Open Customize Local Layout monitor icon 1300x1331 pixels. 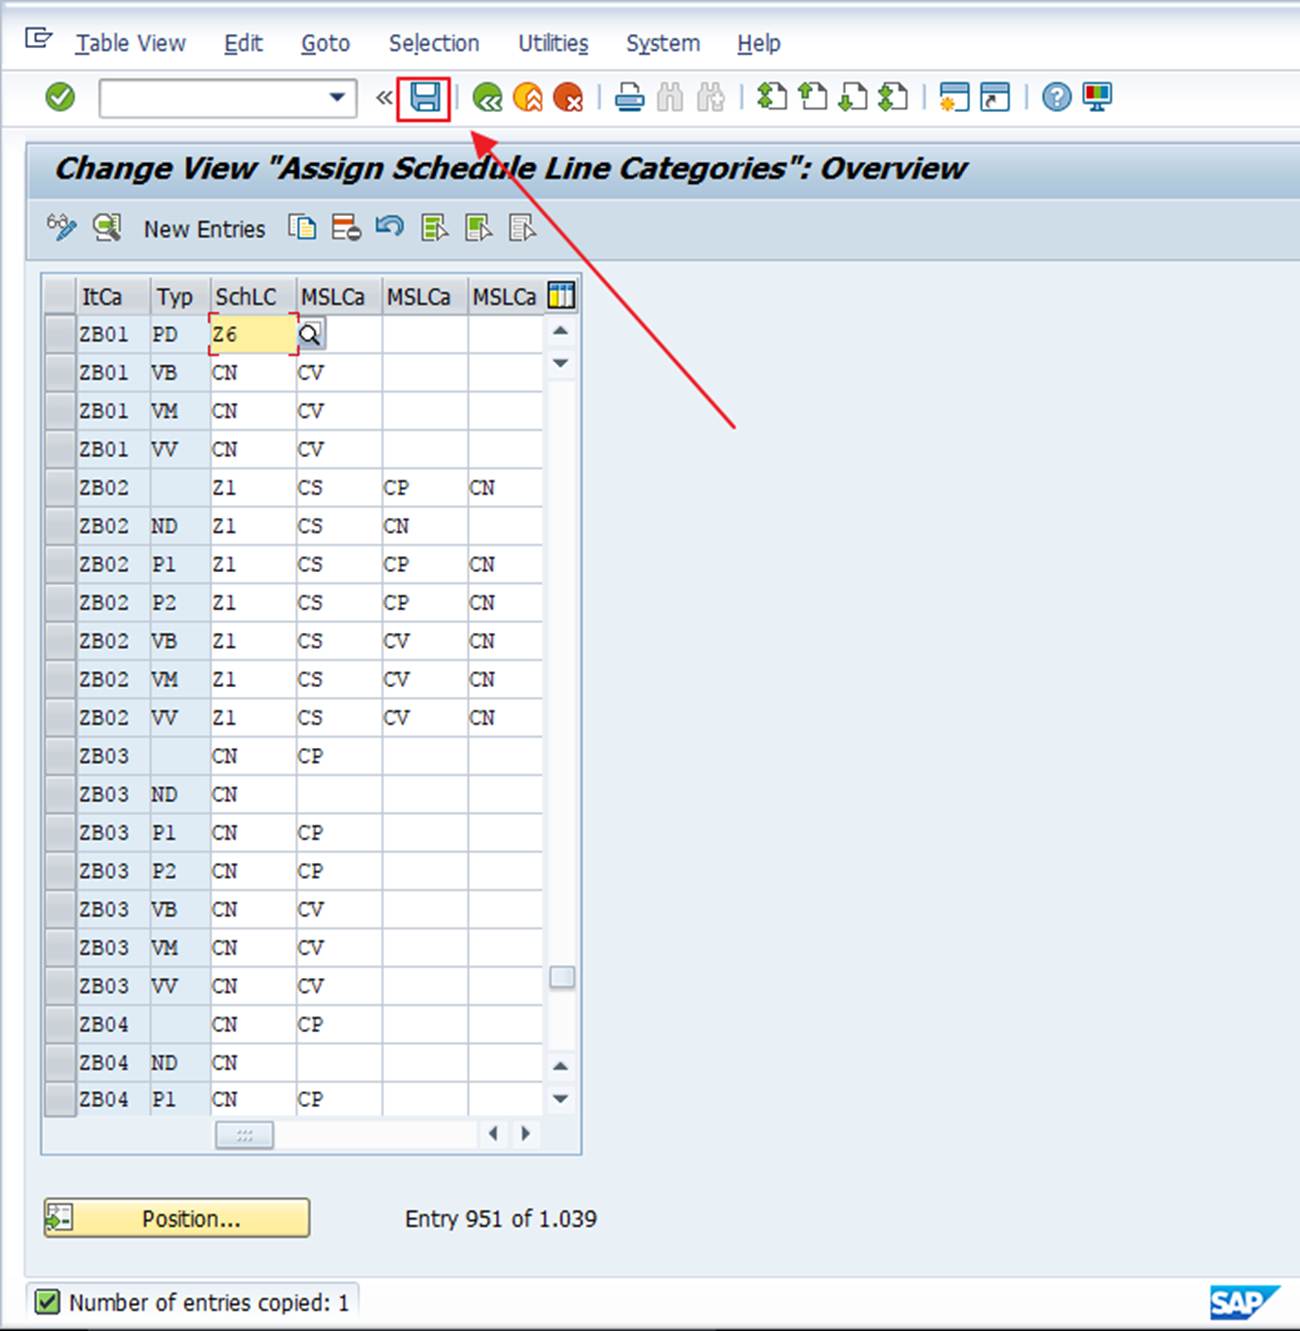pyautogui.click(x=1097, y=97)
